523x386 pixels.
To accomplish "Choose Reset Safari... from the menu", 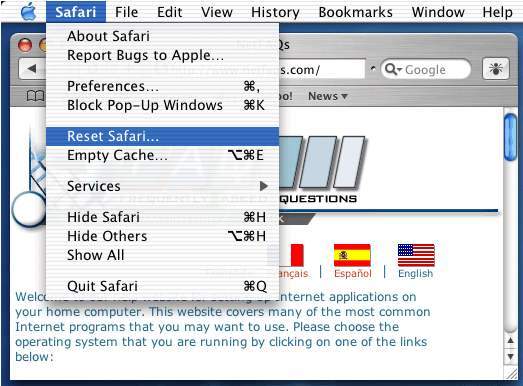I will click(x=162, y=136).
